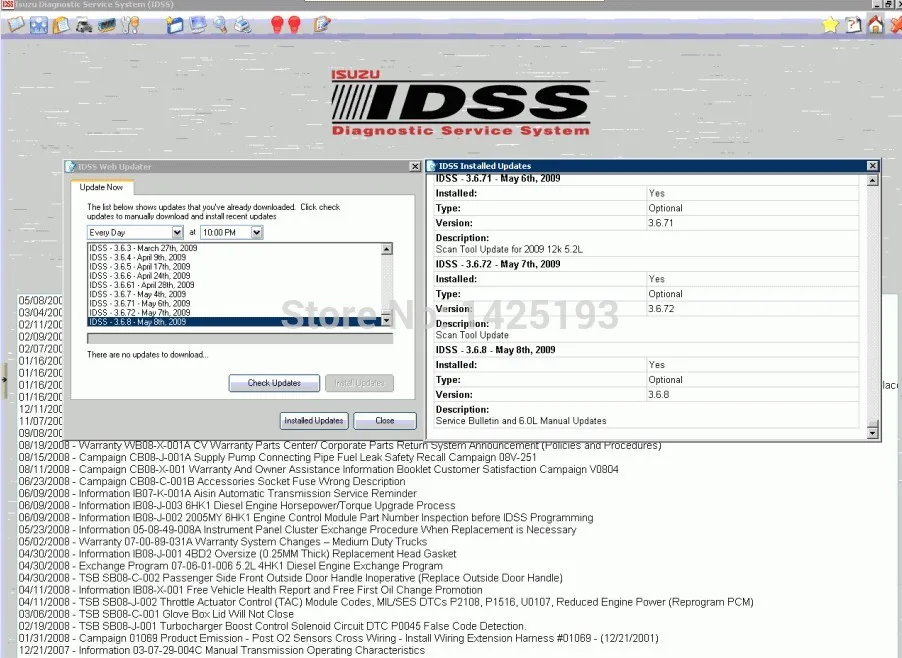902x658 pixels.
Task: Open the service manual book icon
Action: [x=16, y=25]
